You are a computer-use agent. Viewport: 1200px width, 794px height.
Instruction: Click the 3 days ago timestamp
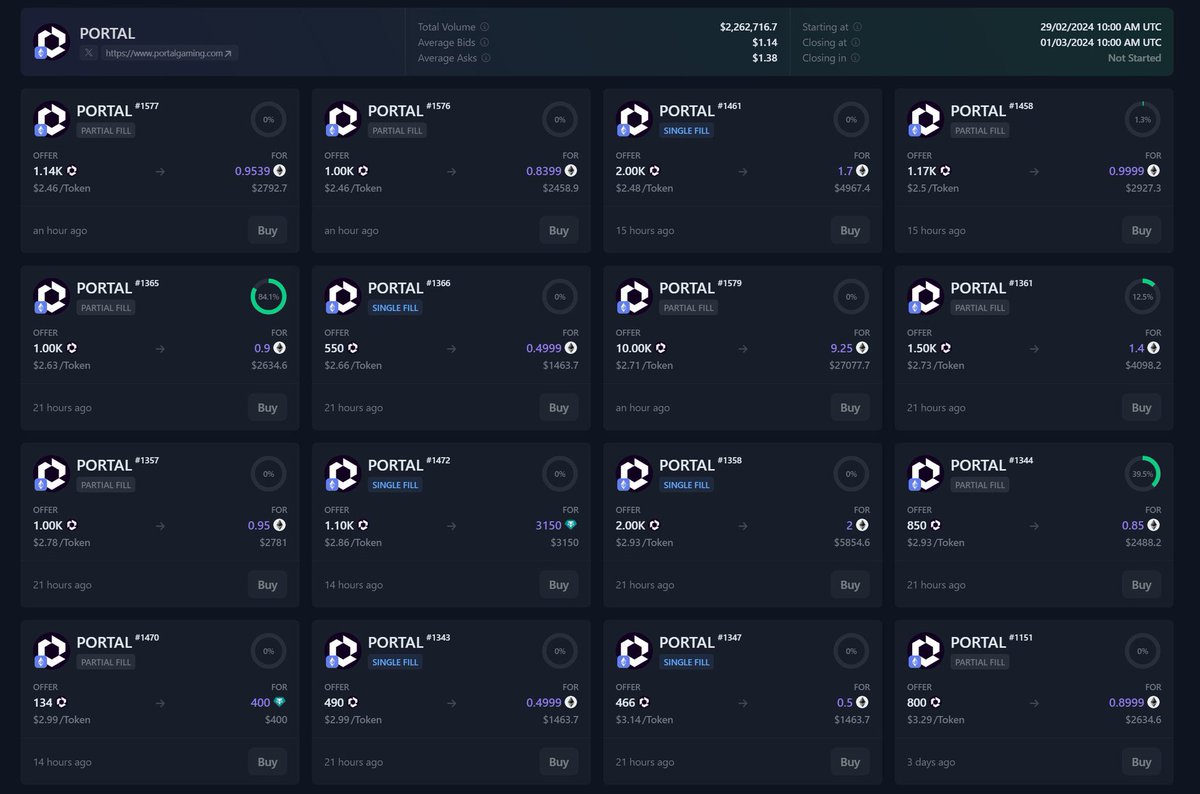tap(931, 762)
